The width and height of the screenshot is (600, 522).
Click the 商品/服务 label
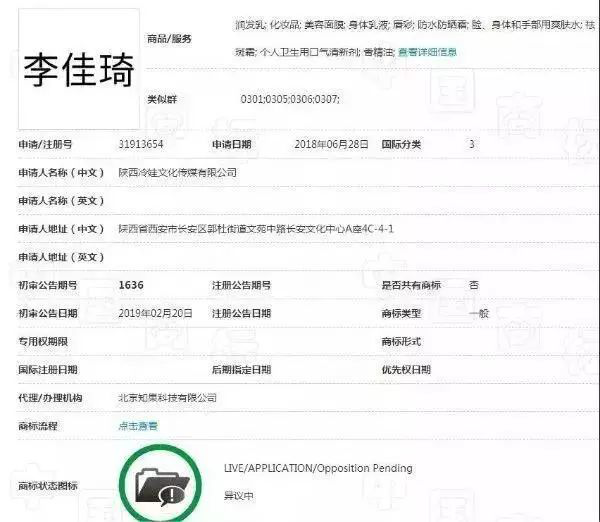point(170,39)
